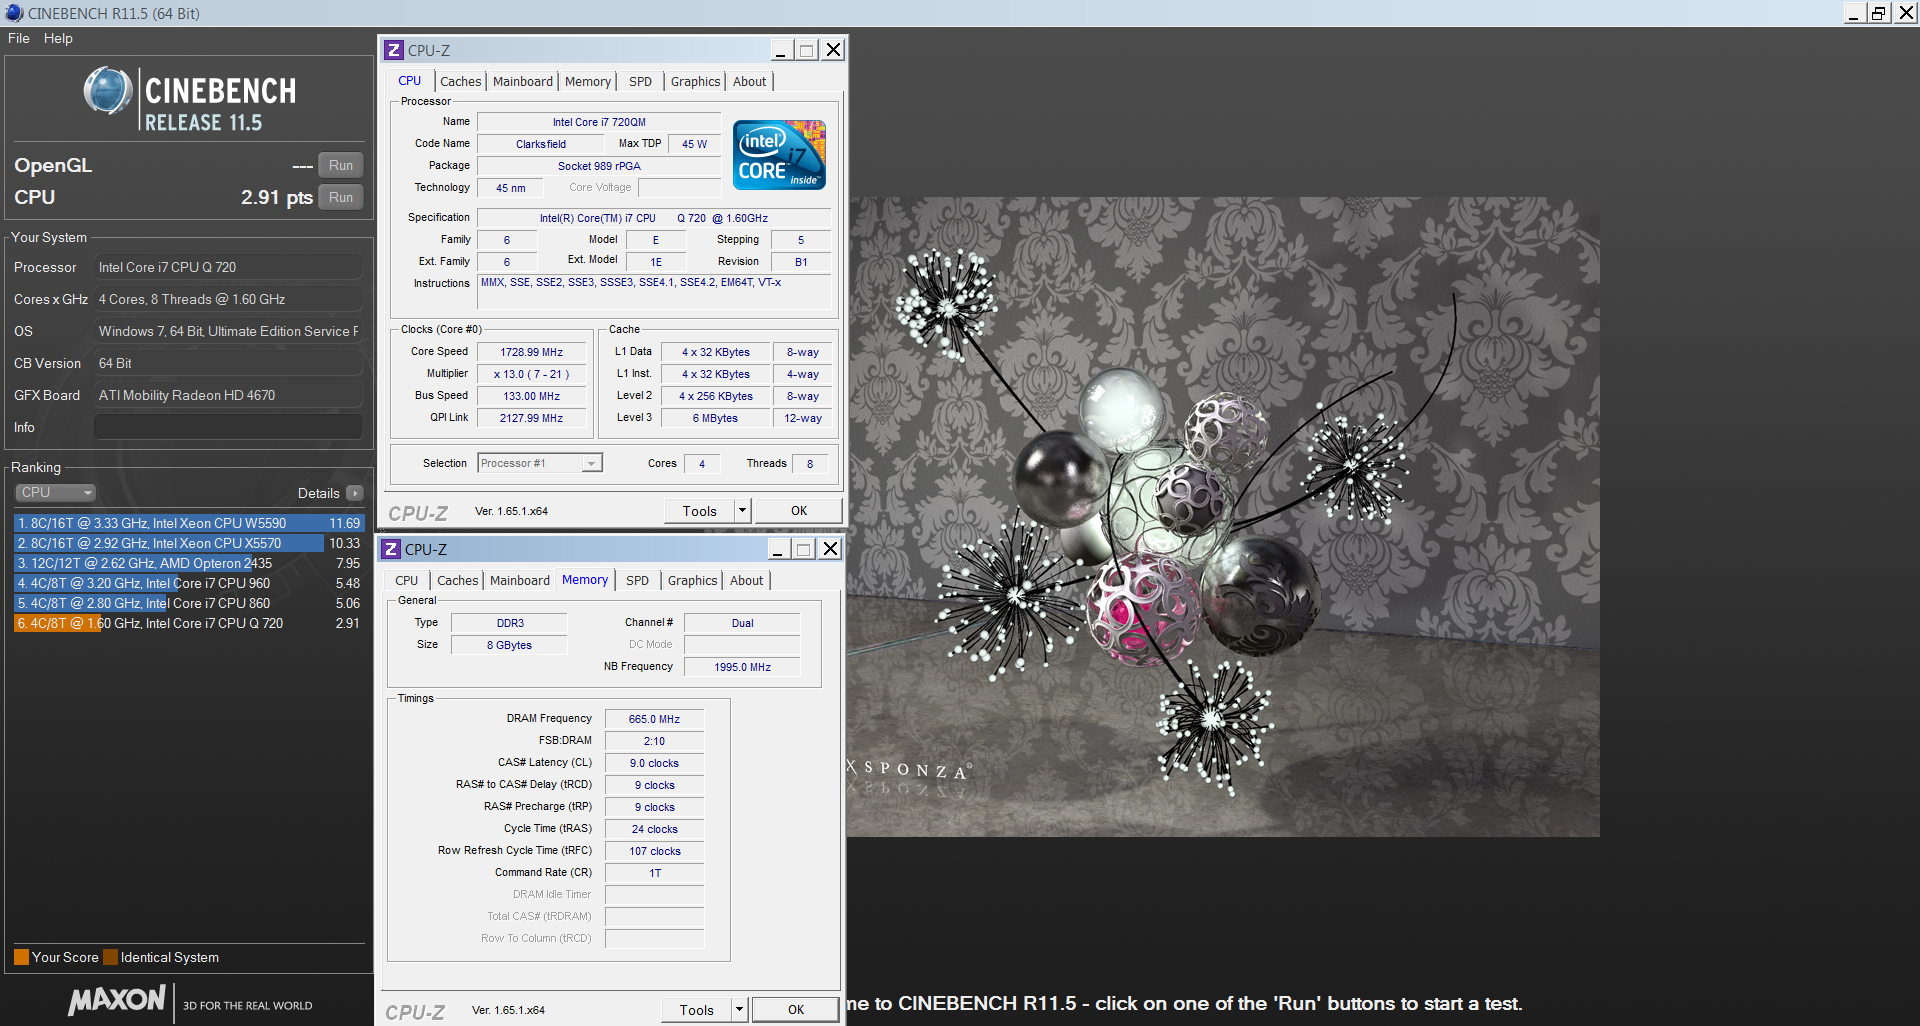Switch to Graphics tab in upper CPU-Z

(x=696, y=82)
